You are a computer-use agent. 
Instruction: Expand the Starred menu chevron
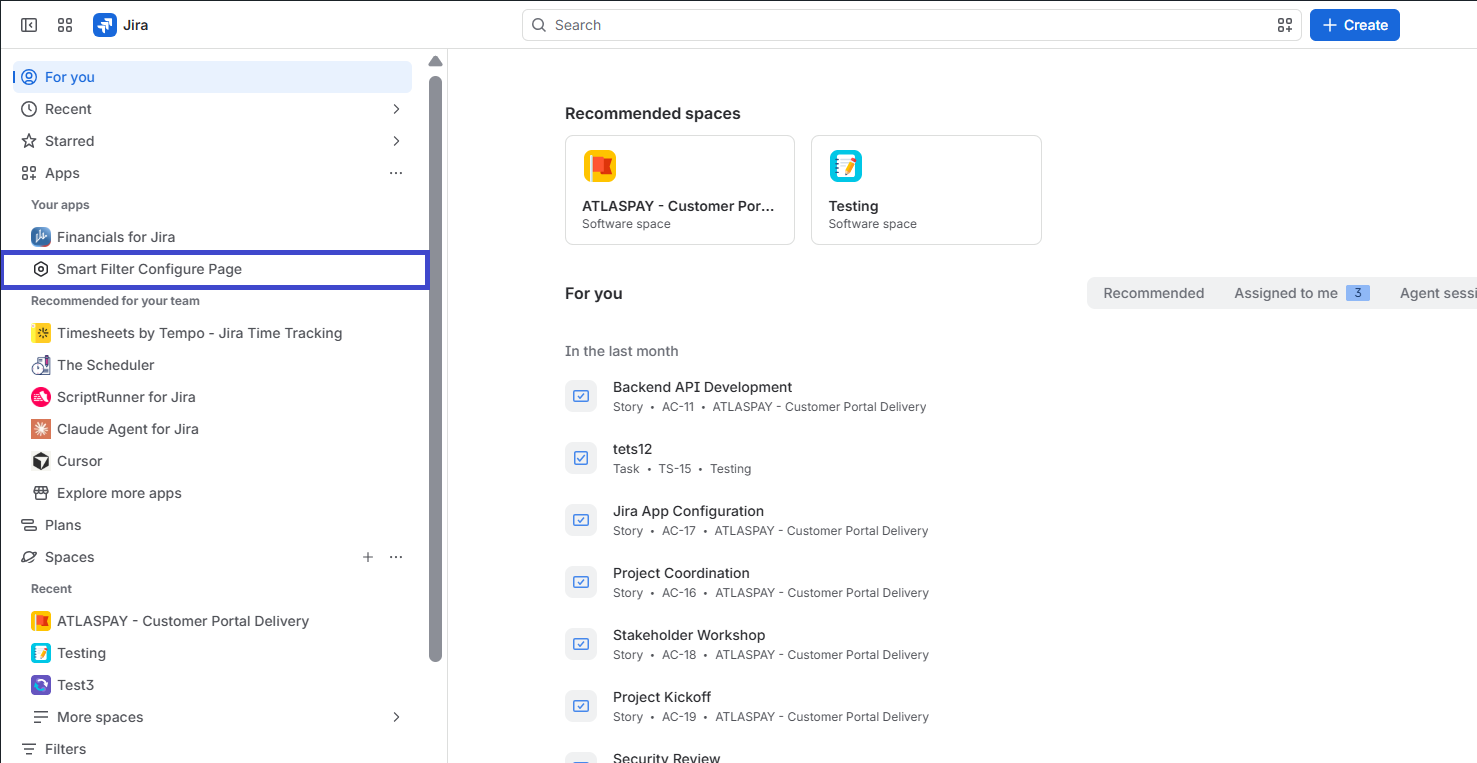[x=396, y=141]
